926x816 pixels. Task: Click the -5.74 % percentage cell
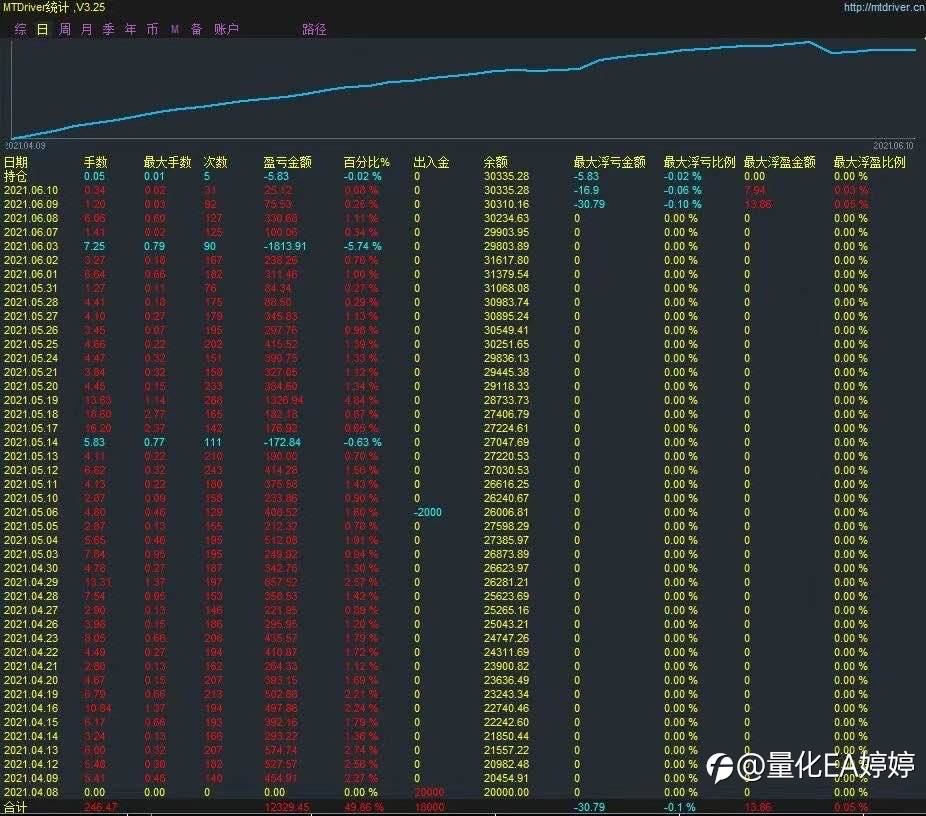pyautogui.click(x=363, y=246)
